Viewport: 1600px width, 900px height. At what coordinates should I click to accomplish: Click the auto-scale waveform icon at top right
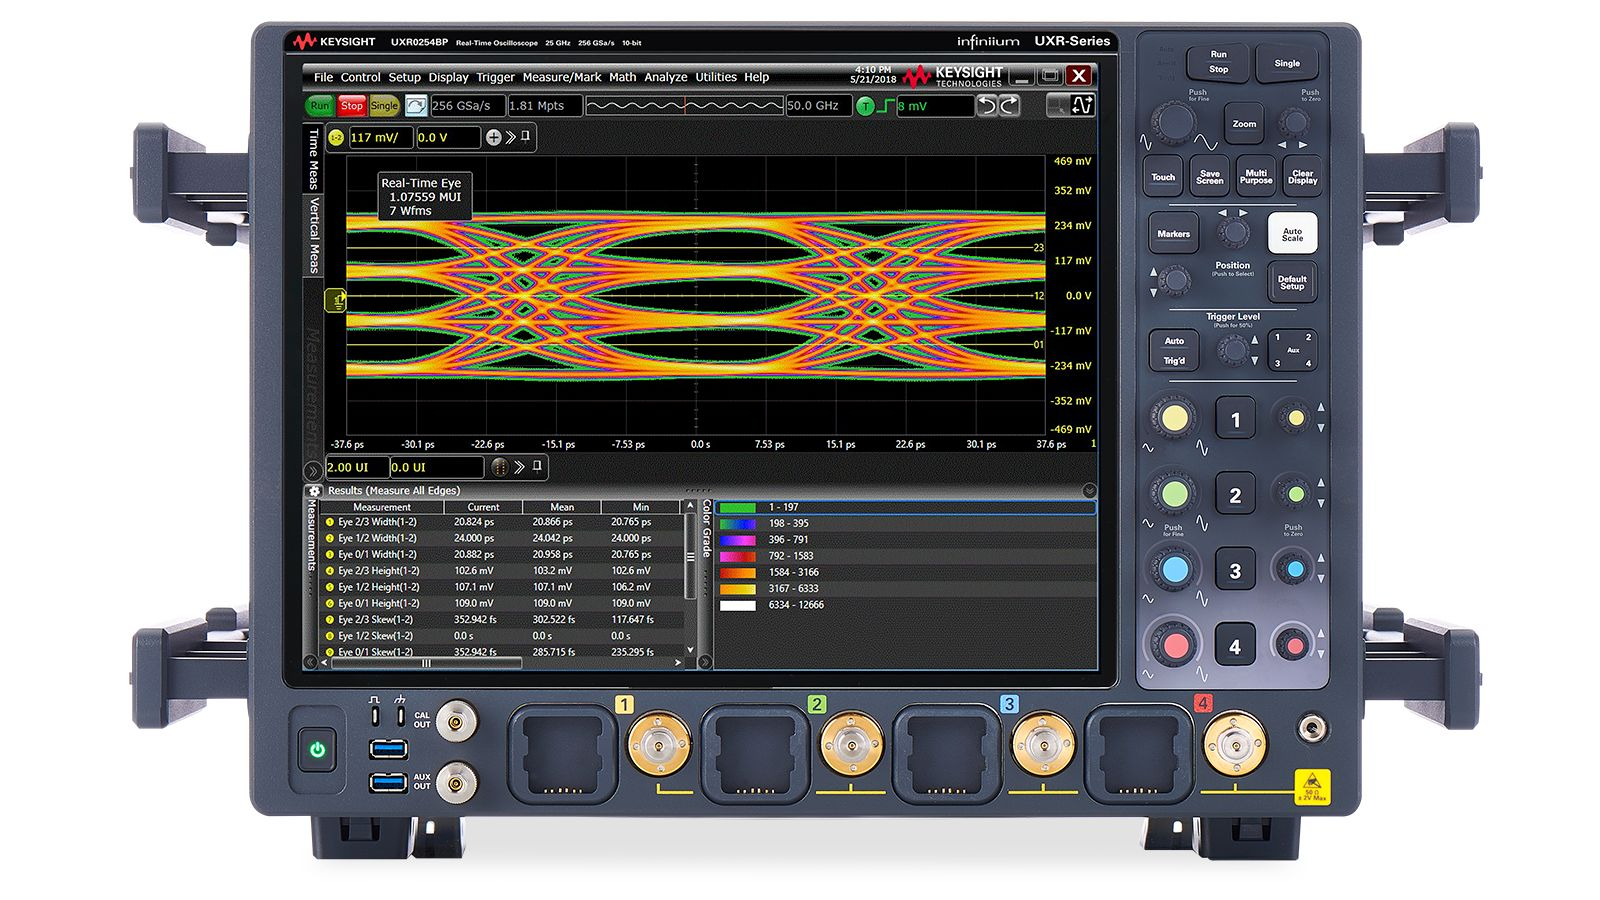point(1082,105)
